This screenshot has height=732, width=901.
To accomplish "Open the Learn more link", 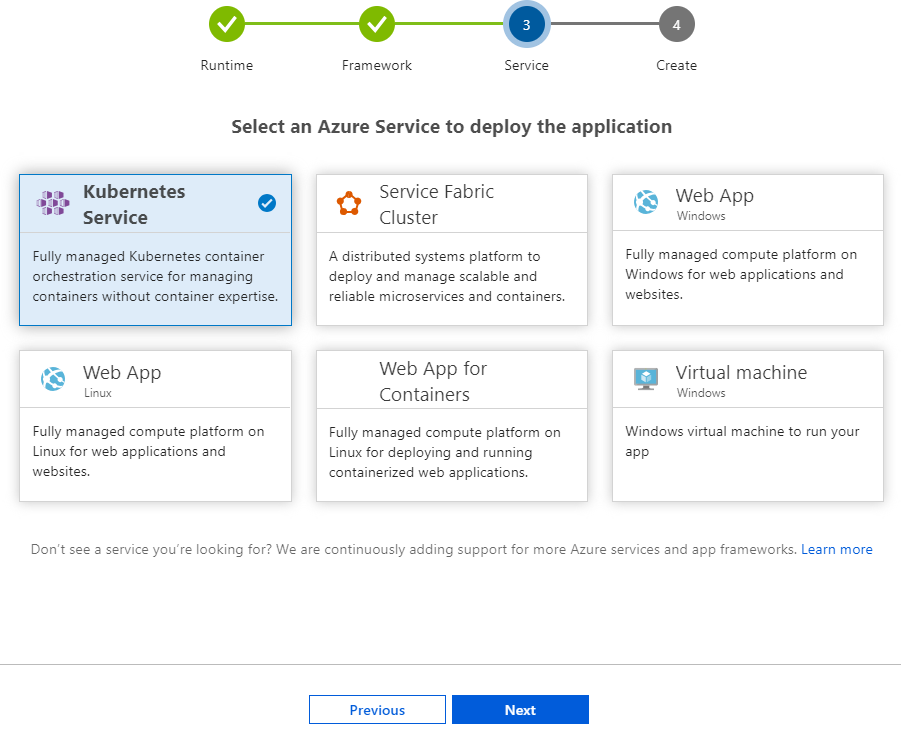I will (x=837, y=549).
